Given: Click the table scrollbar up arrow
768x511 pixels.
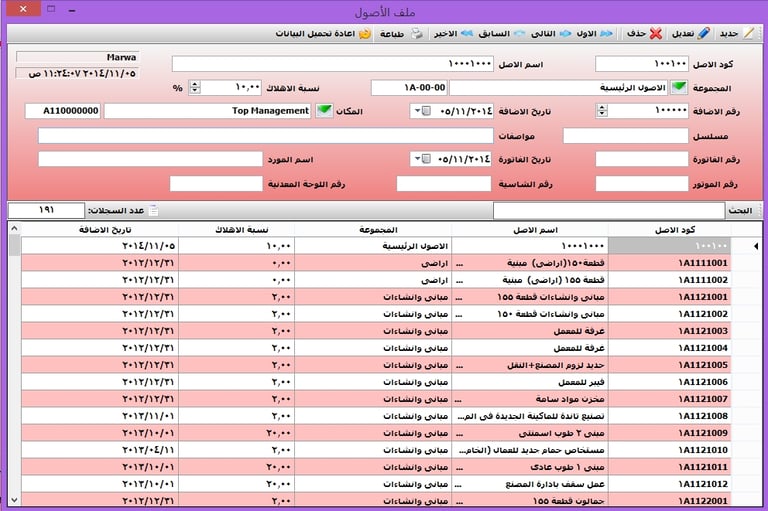Looking at the screenshot, I should coord(14,228).
